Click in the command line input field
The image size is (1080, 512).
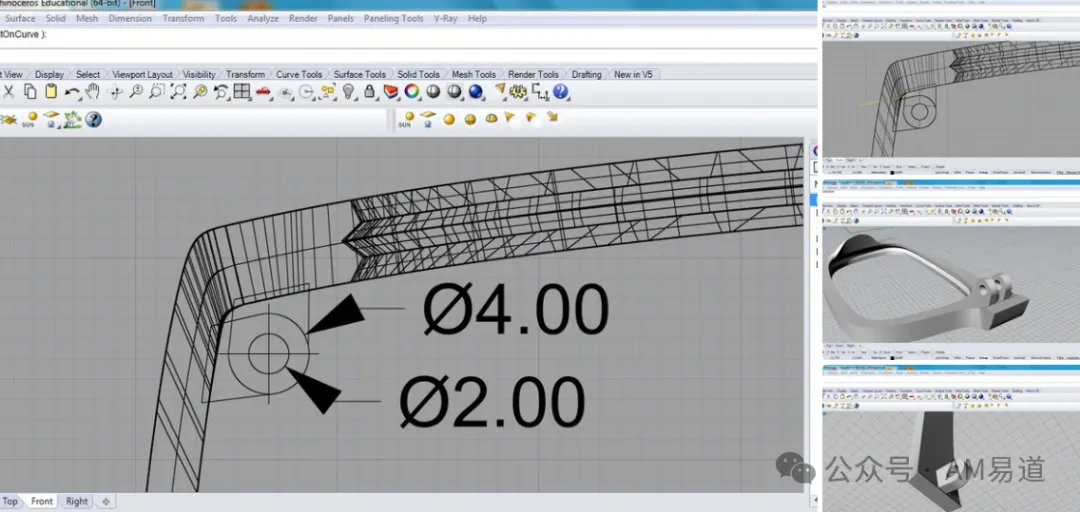pos(408,36)
